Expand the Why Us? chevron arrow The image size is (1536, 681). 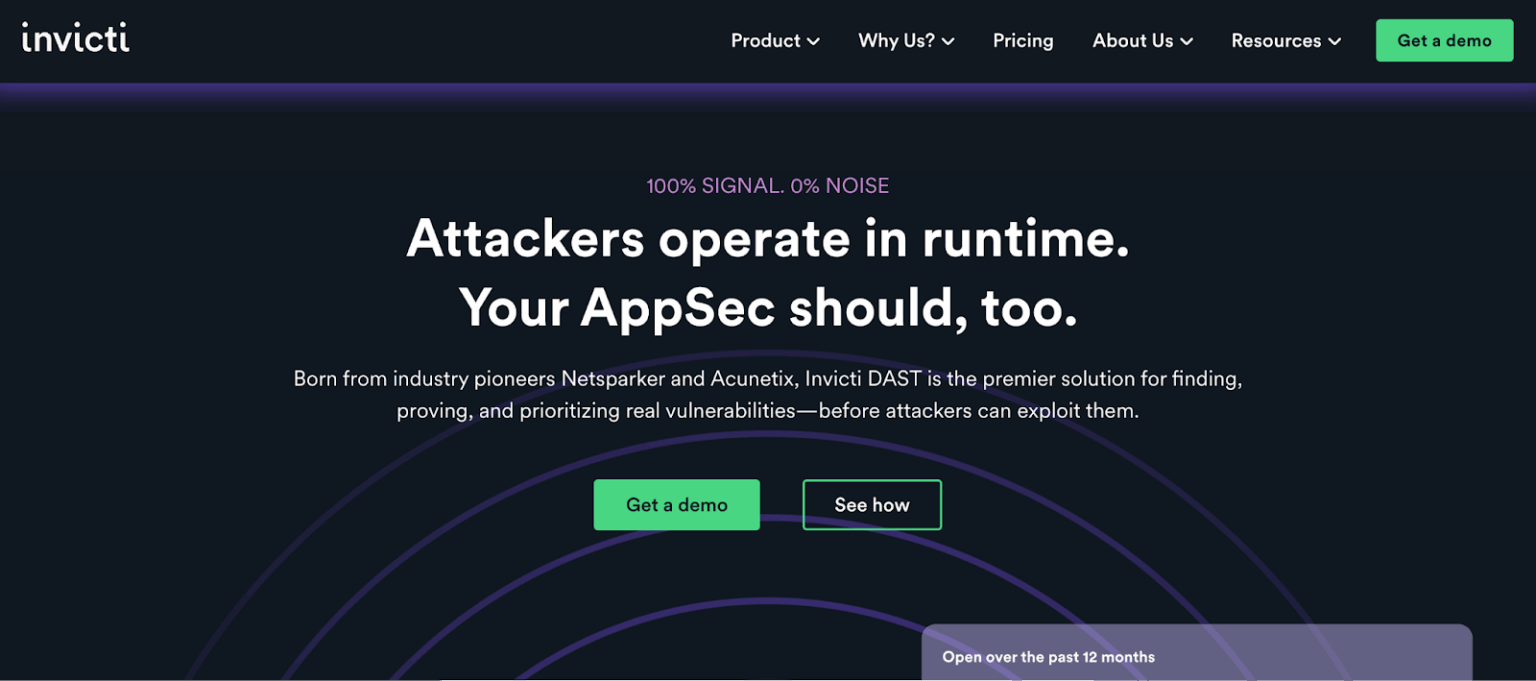click(948, 42)
